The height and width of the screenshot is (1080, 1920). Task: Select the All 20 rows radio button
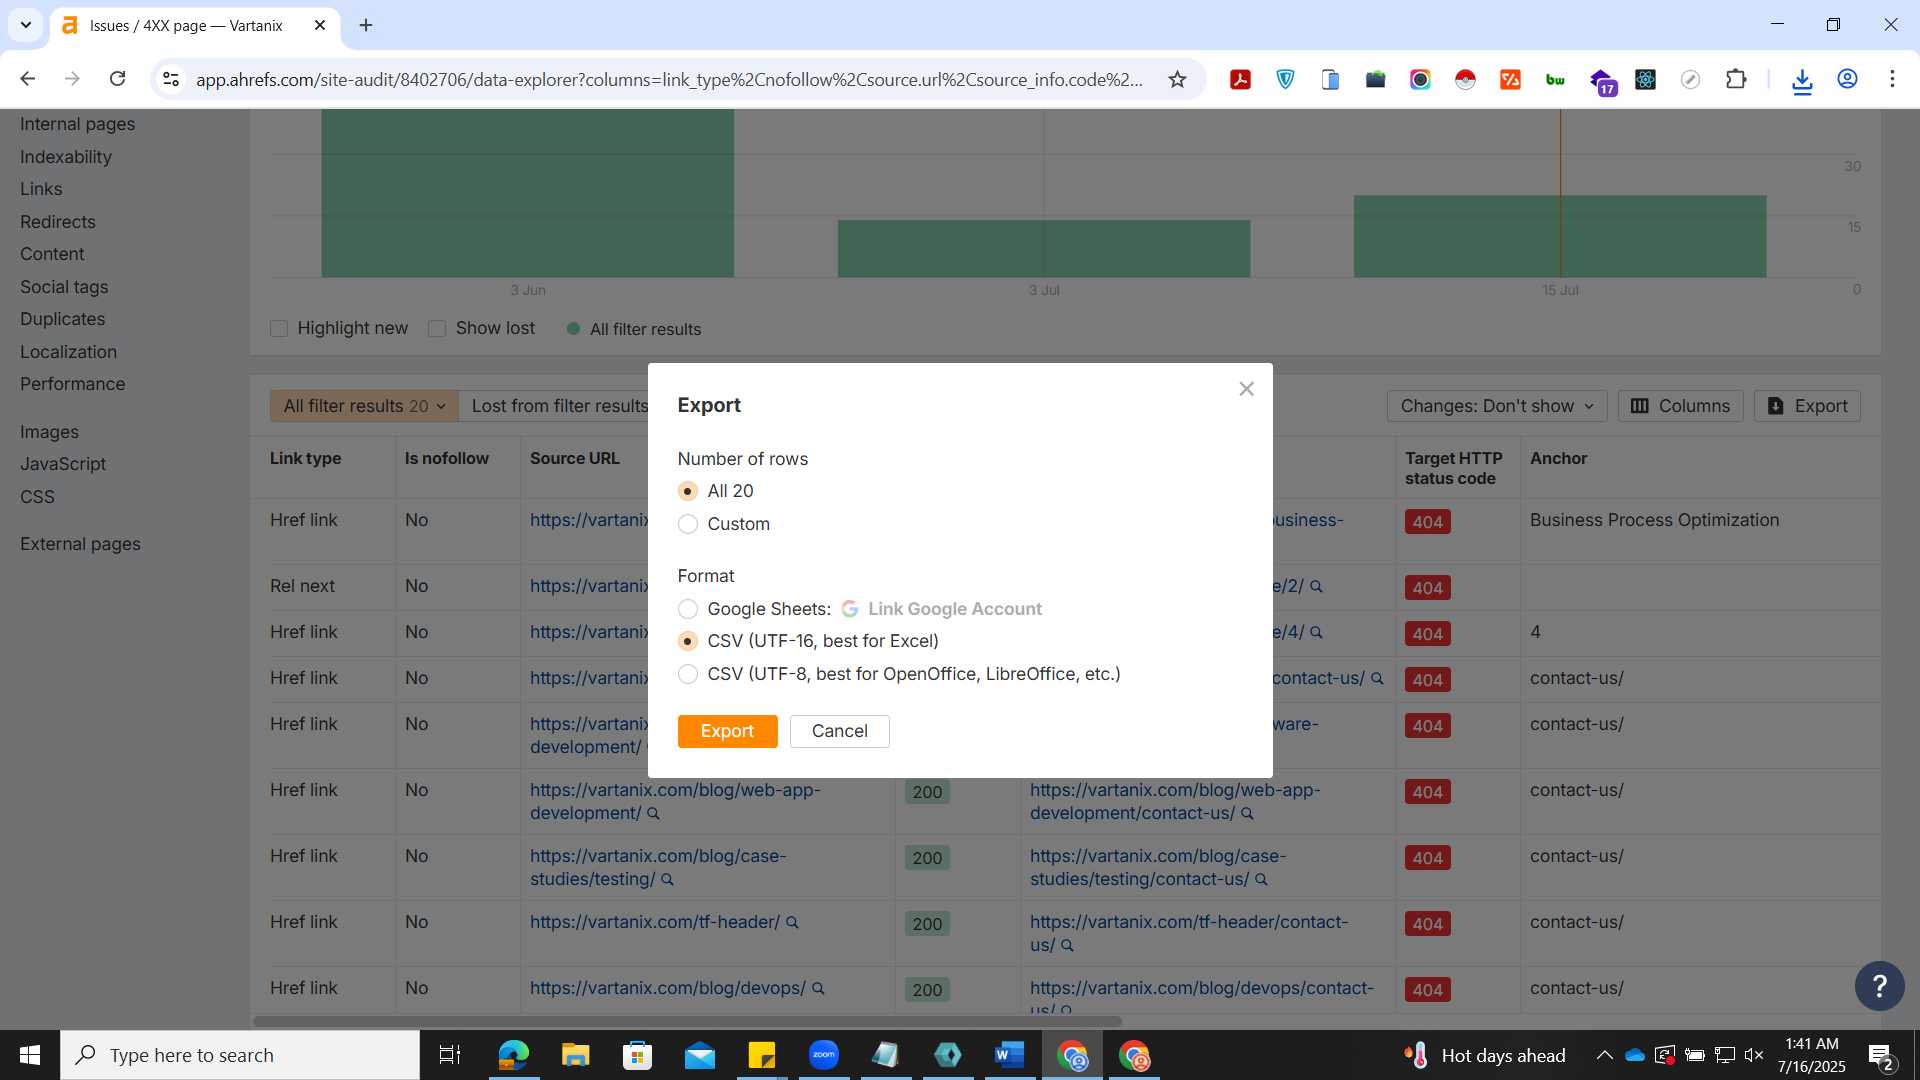[688, 491]
